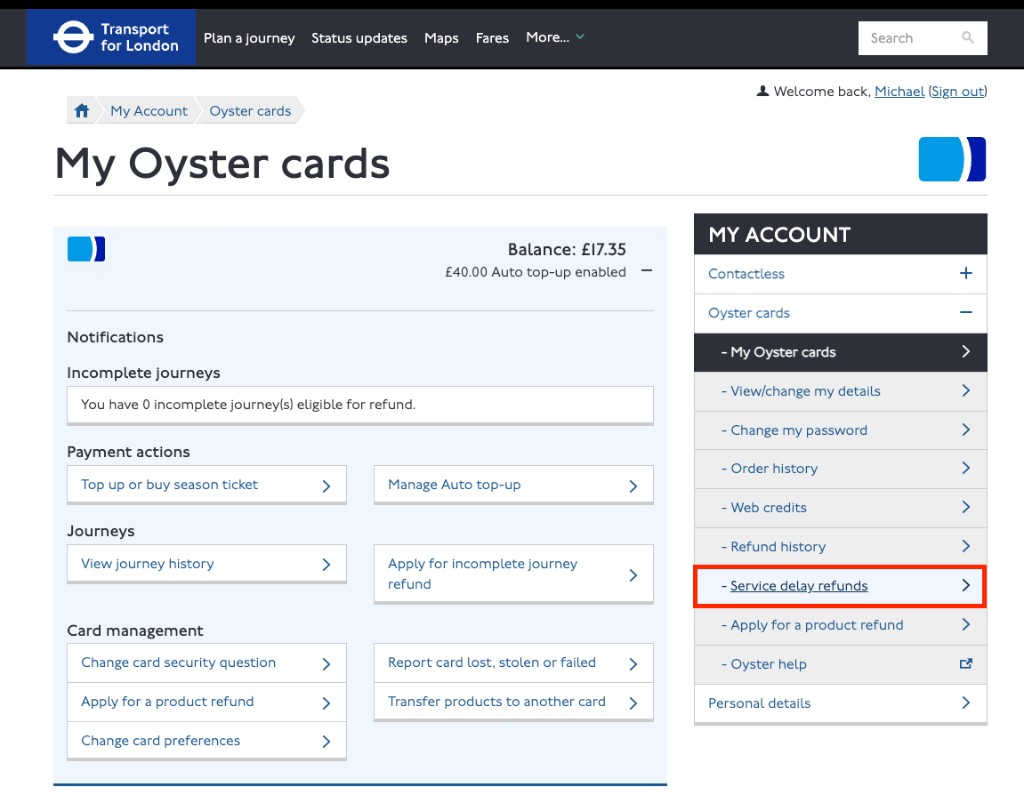
Task: Open Maps in the navigation bar
Action: tap(441, 38)
